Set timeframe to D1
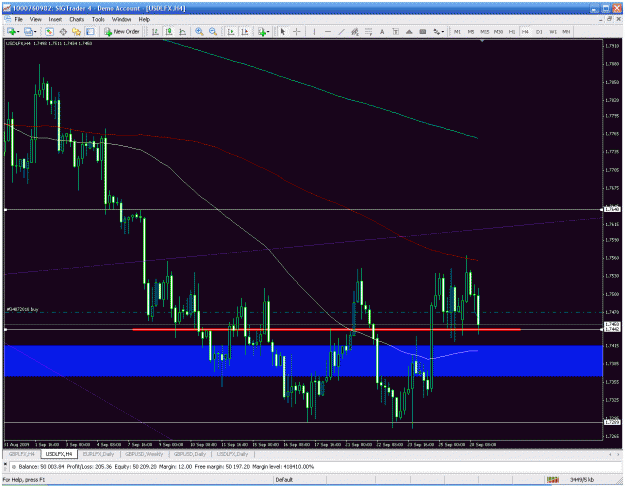The height and width of the screenshot is (486, 625). click(x=539, y=31)
